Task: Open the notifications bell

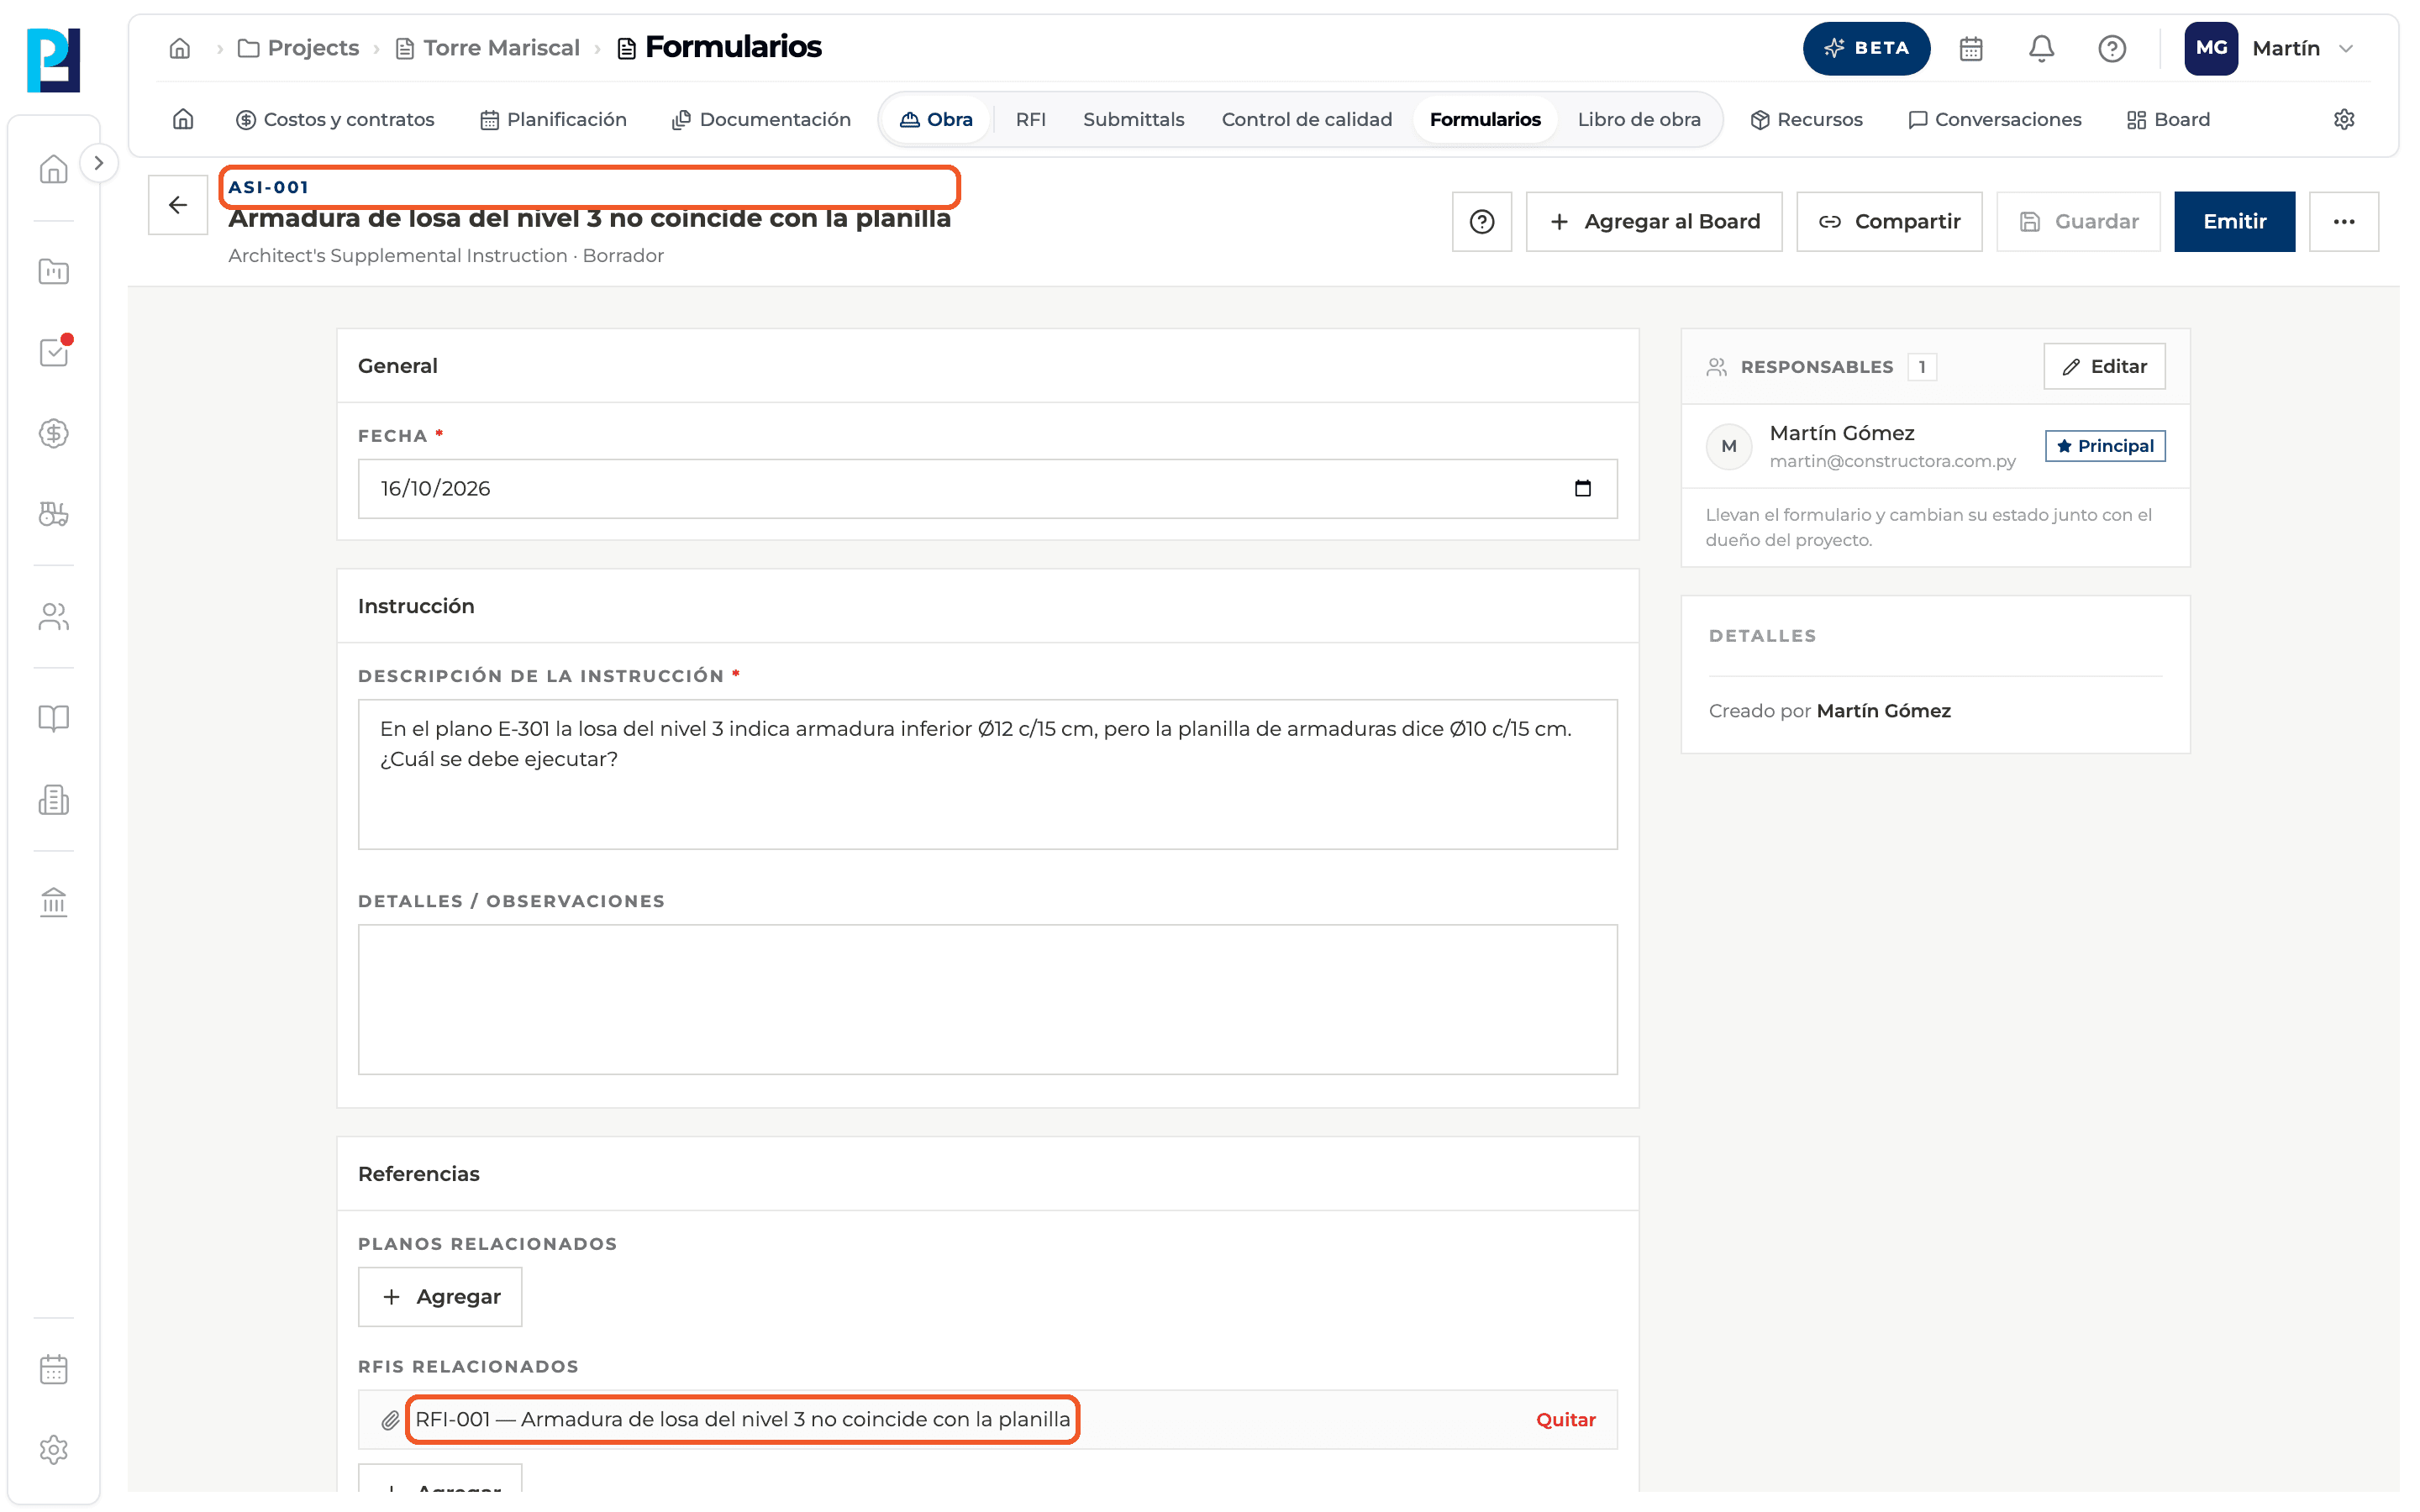Action: [2041, 48]
